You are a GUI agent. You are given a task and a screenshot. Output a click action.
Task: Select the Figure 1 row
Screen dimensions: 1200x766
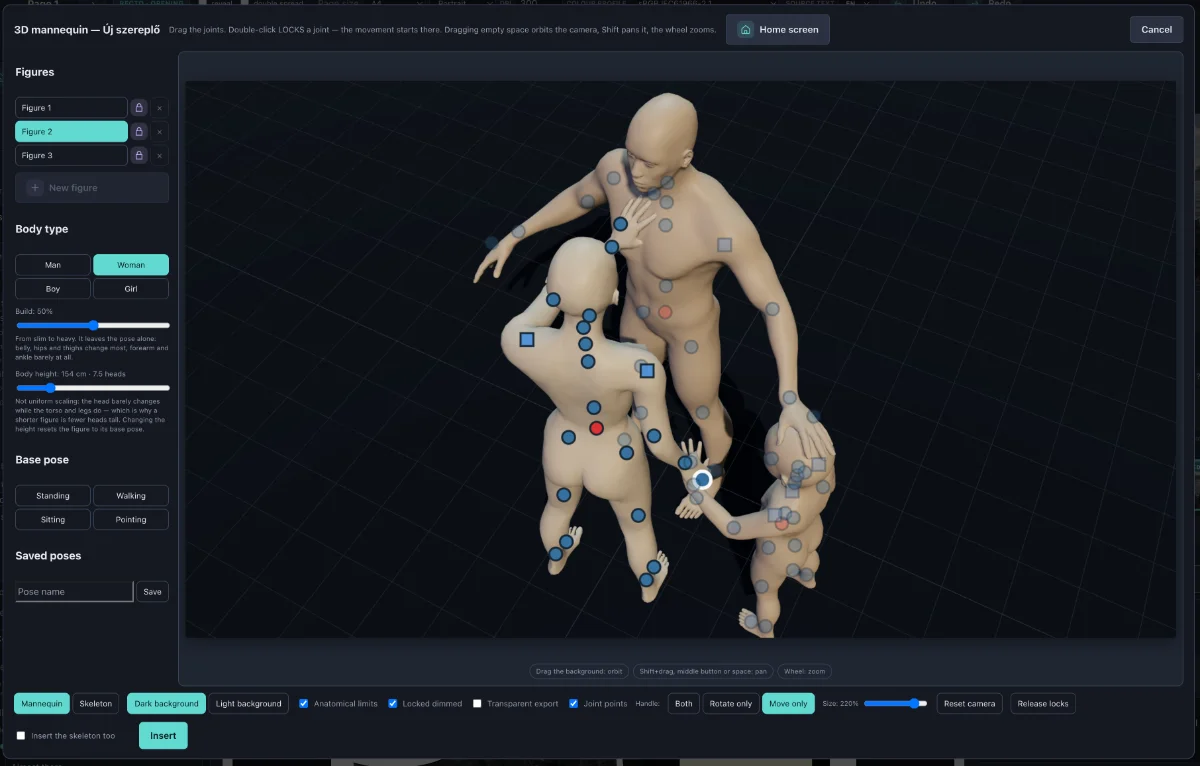[71, 107]
